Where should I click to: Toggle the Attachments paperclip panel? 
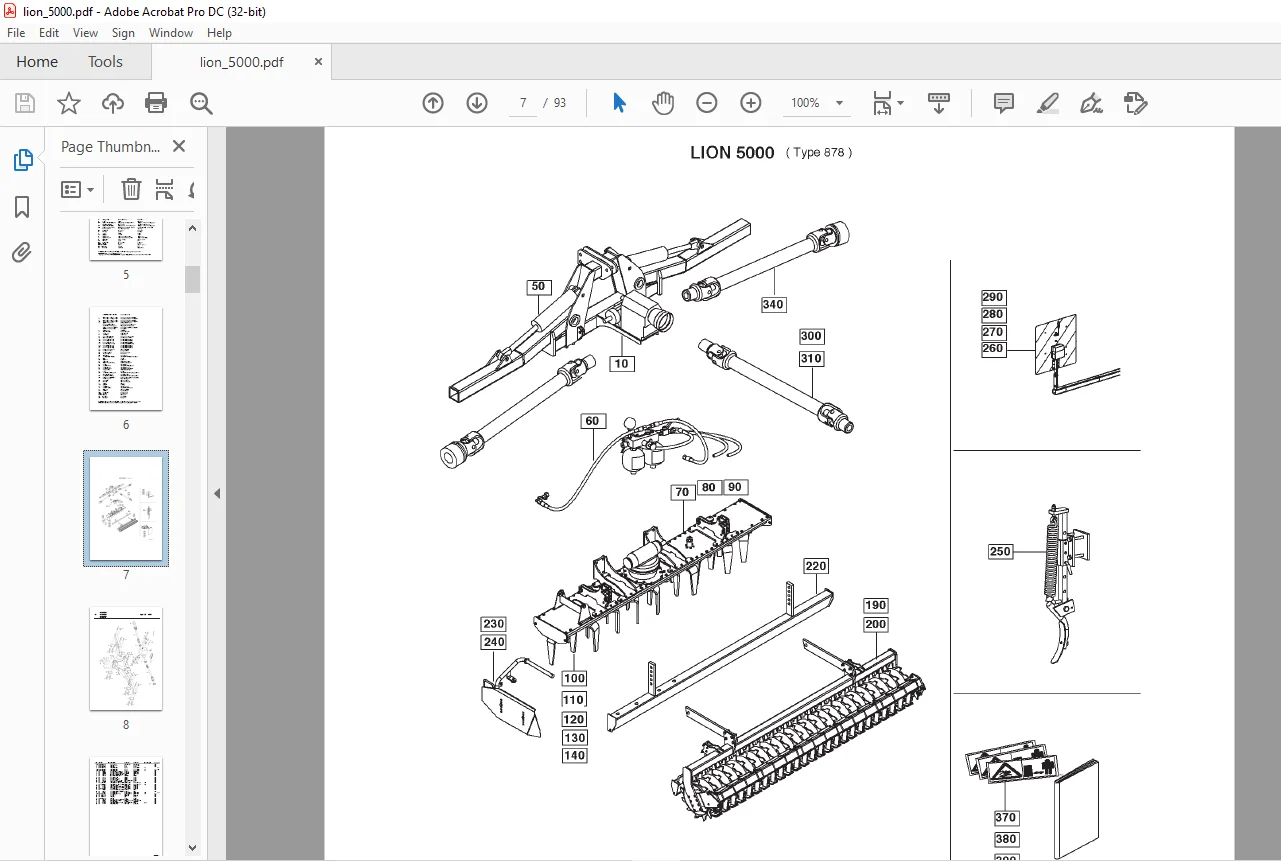click(x=22, y=253)
